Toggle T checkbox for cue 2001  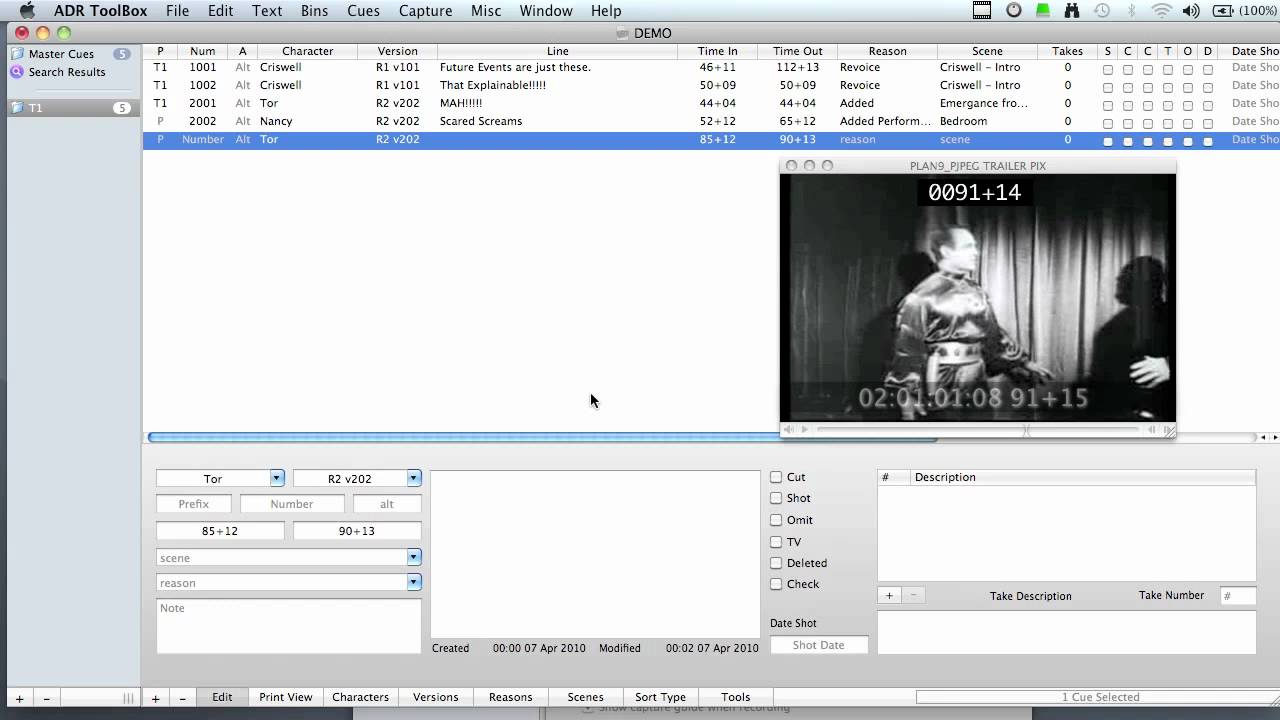click(1168, 105)
